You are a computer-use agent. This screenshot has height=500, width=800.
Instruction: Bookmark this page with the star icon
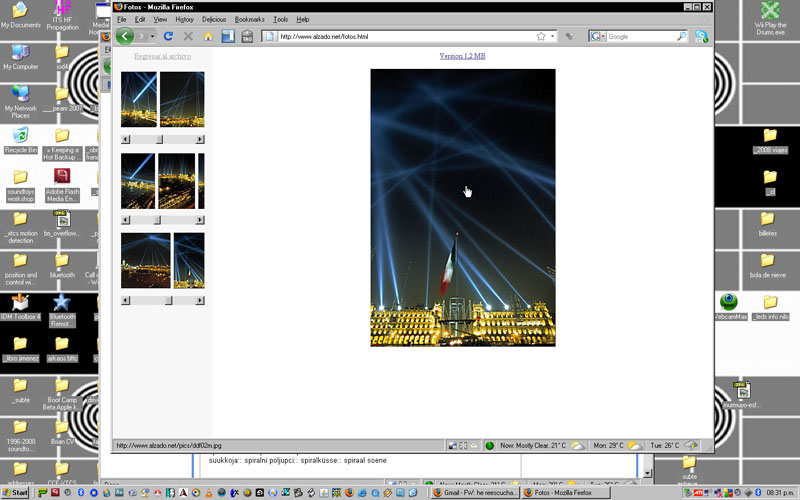pos(541,36)
